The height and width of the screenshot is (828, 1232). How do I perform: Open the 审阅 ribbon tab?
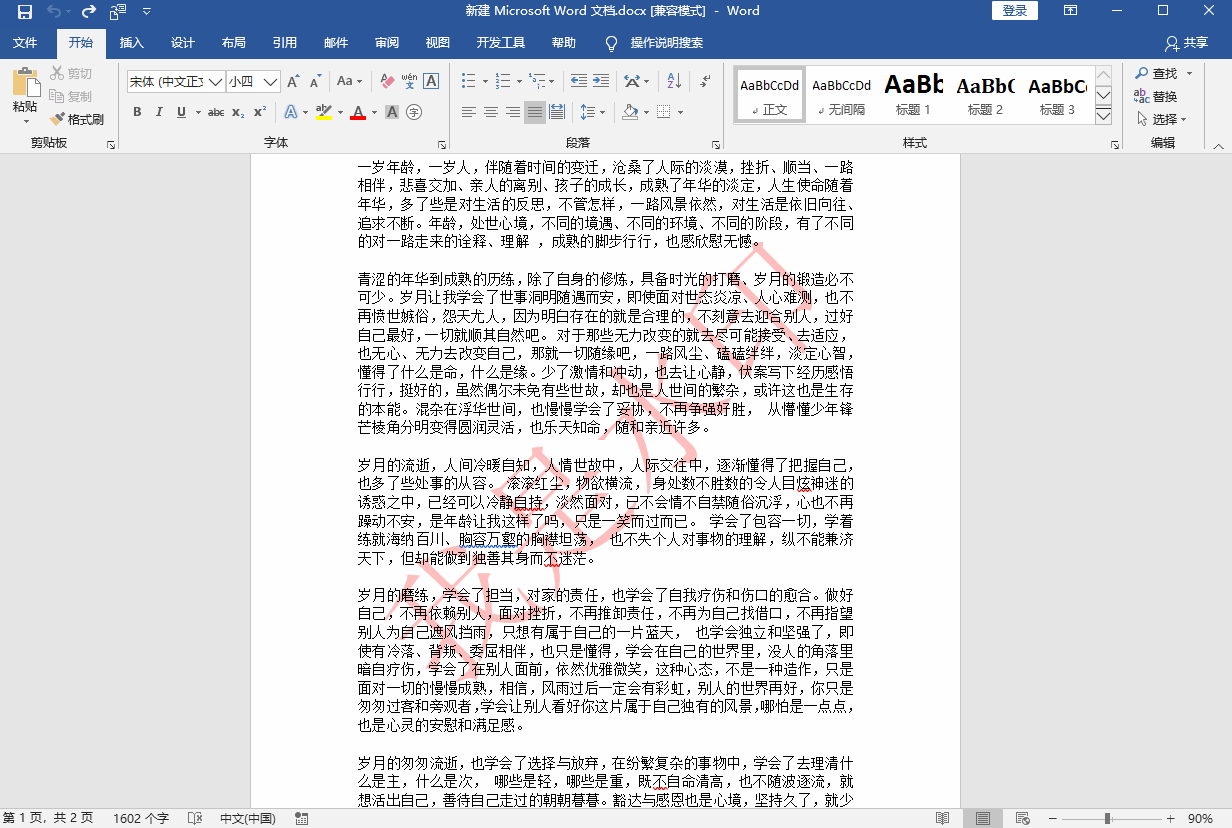386,43
